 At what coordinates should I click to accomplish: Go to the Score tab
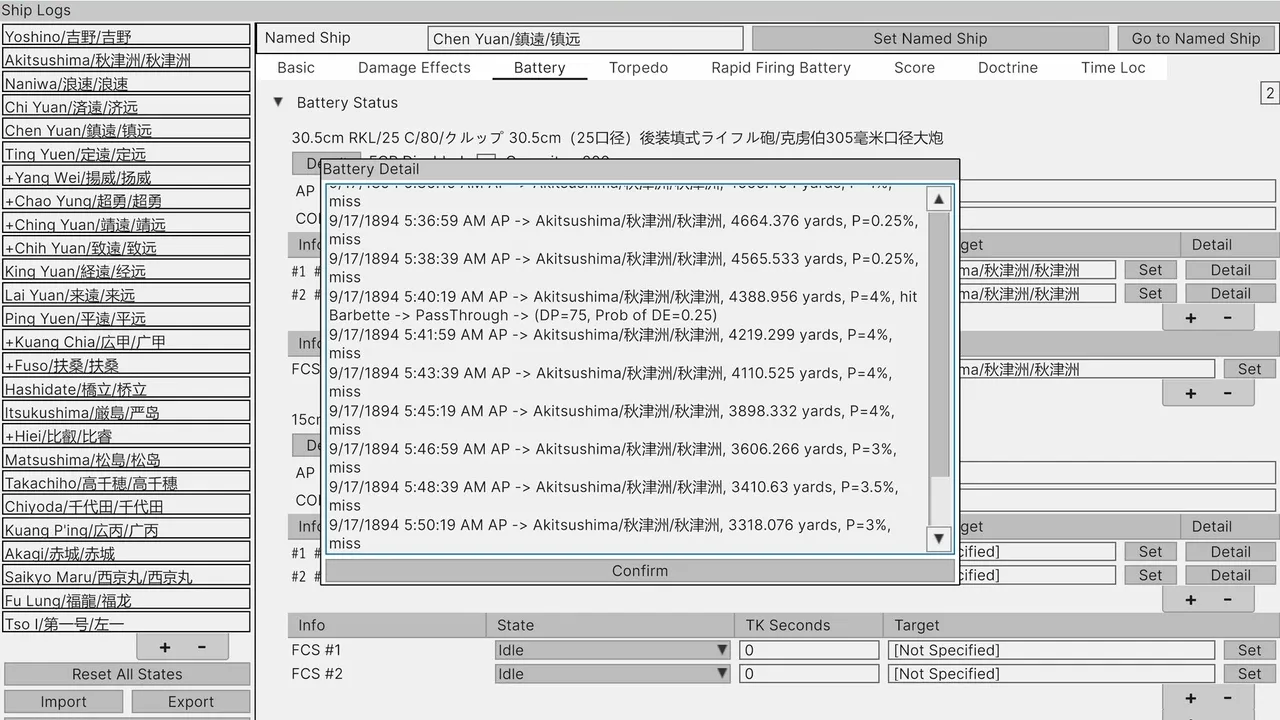(914, 68)
